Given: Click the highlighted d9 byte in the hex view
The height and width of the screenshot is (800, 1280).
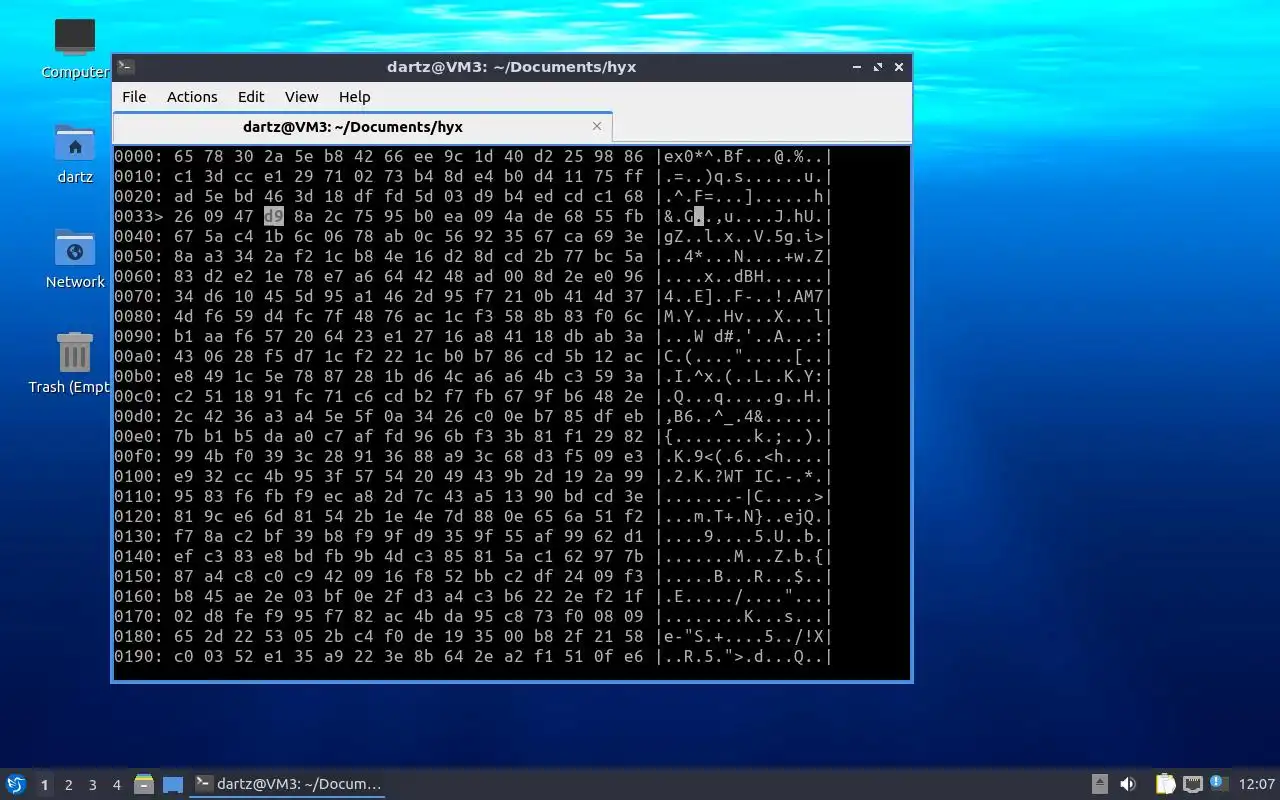Looking at the screenshot, I should pos(274,216).
